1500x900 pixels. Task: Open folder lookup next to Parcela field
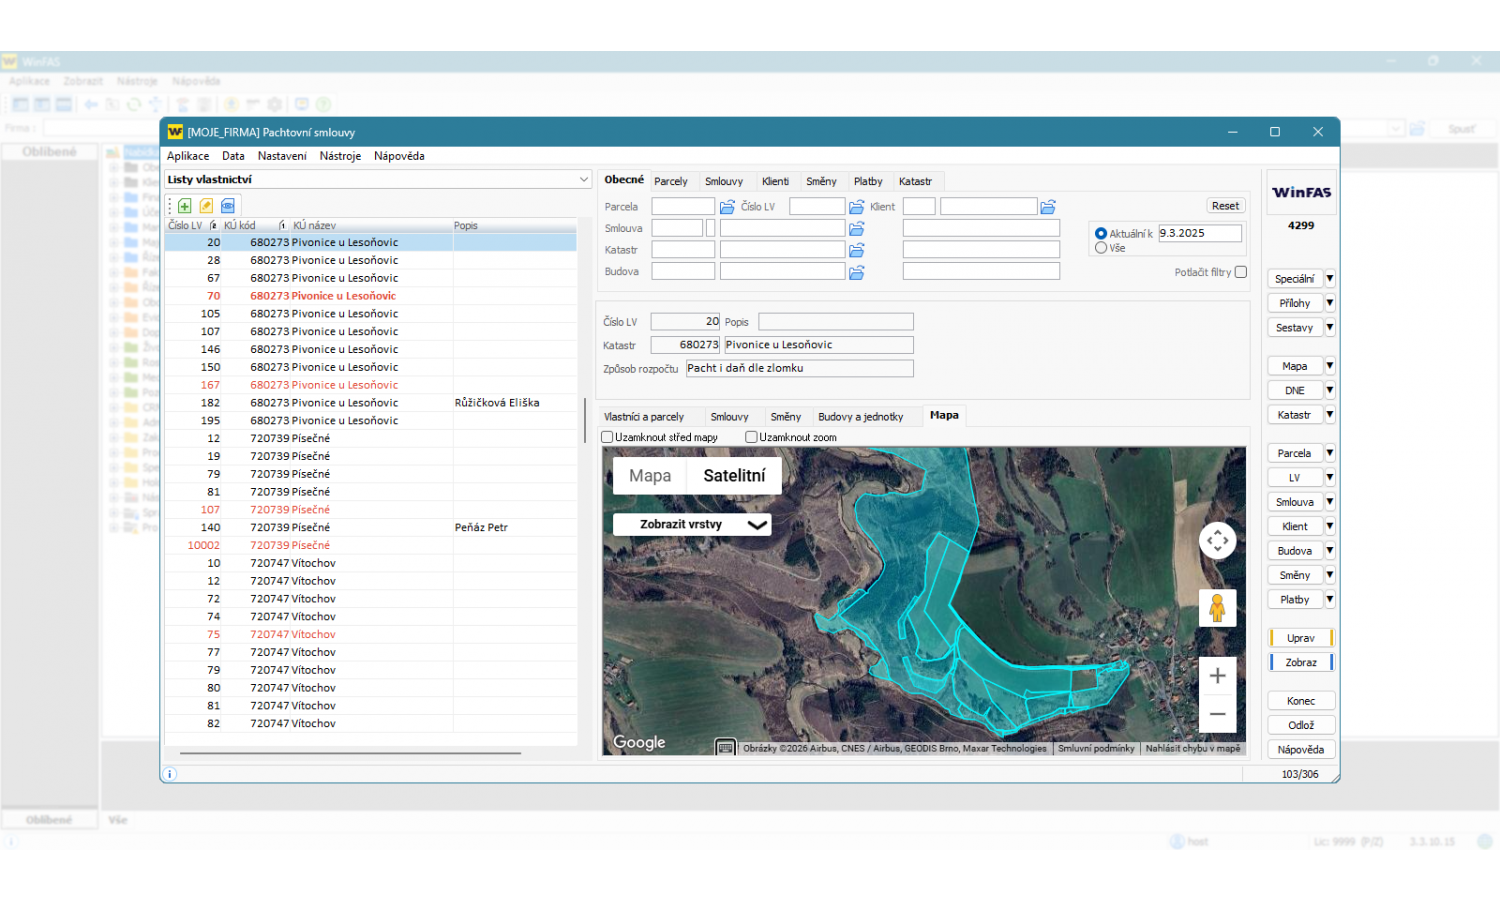[727, 207]
